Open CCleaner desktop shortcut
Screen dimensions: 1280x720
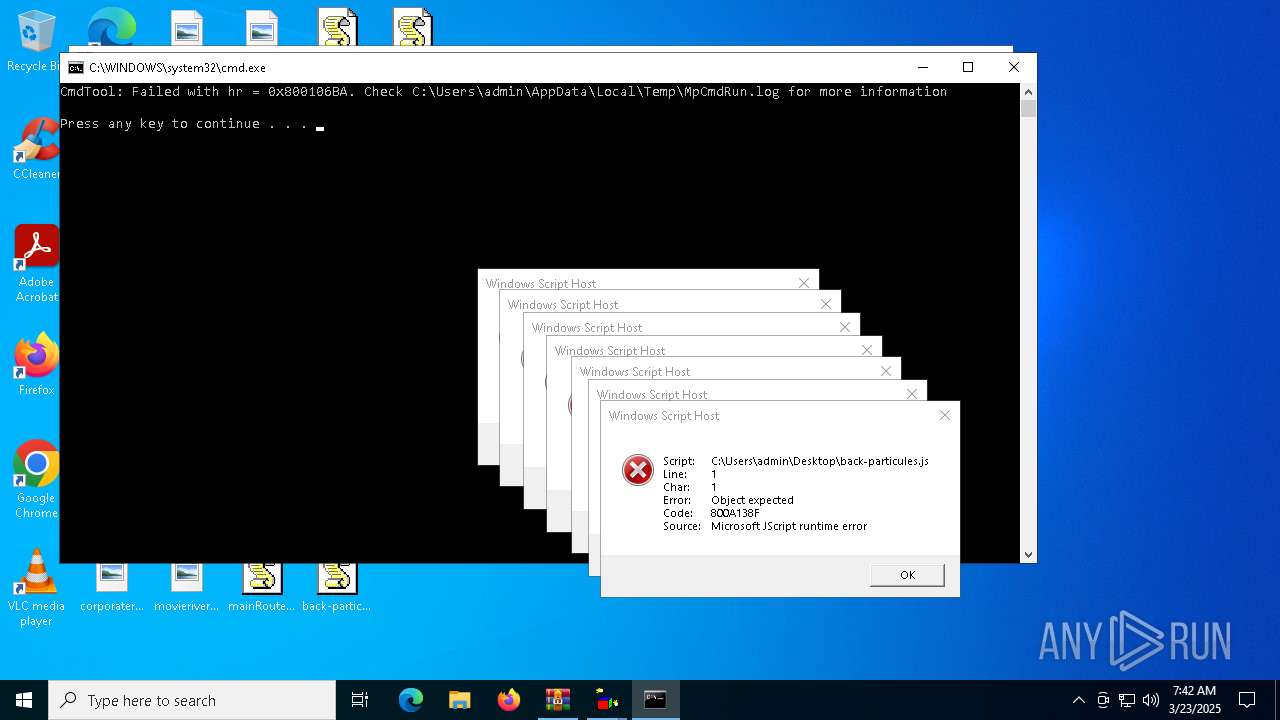[x=37, y=149]
